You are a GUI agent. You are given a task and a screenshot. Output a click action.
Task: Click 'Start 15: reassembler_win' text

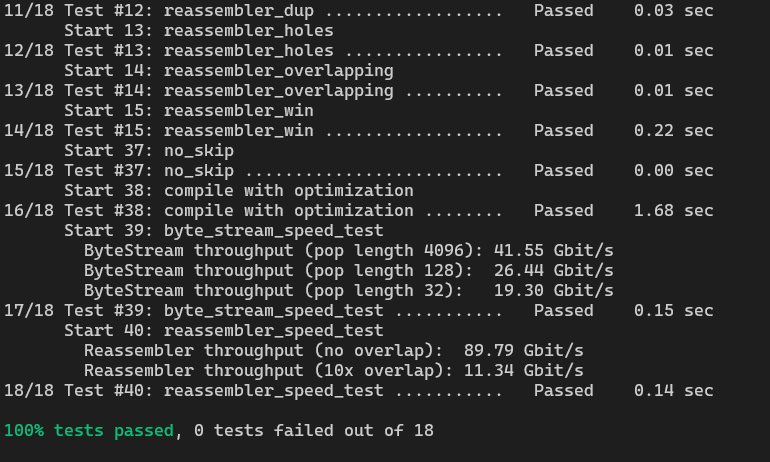[189, 110]
